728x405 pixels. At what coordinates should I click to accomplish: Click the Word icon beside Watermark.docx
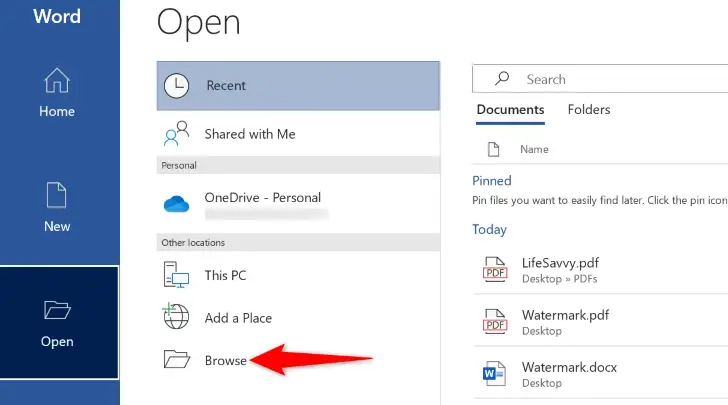pos(494,374)
